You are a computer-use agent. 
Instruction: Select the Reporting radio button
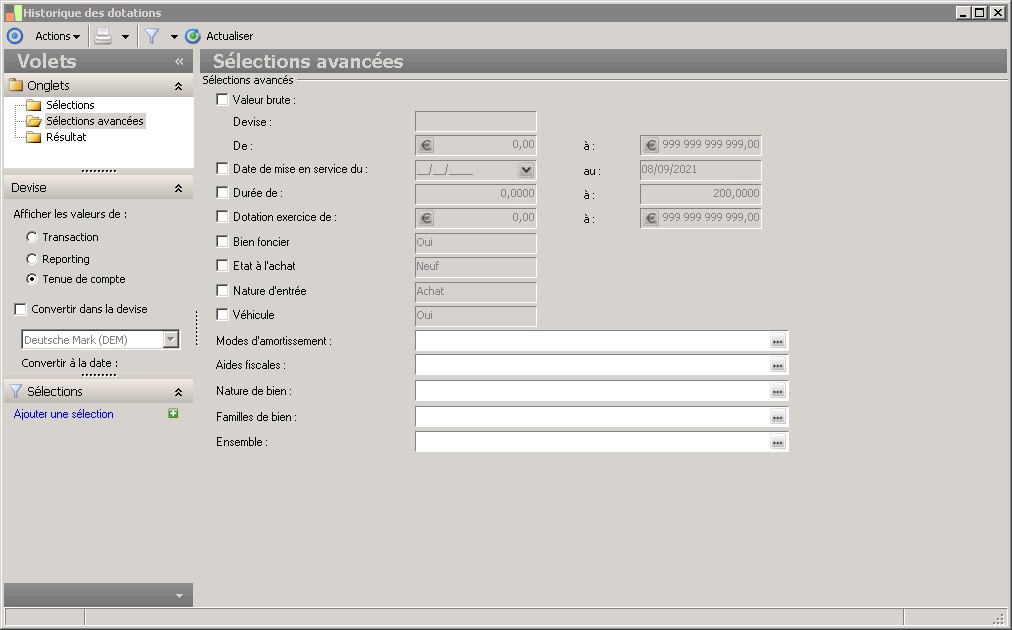pos(32,259)
